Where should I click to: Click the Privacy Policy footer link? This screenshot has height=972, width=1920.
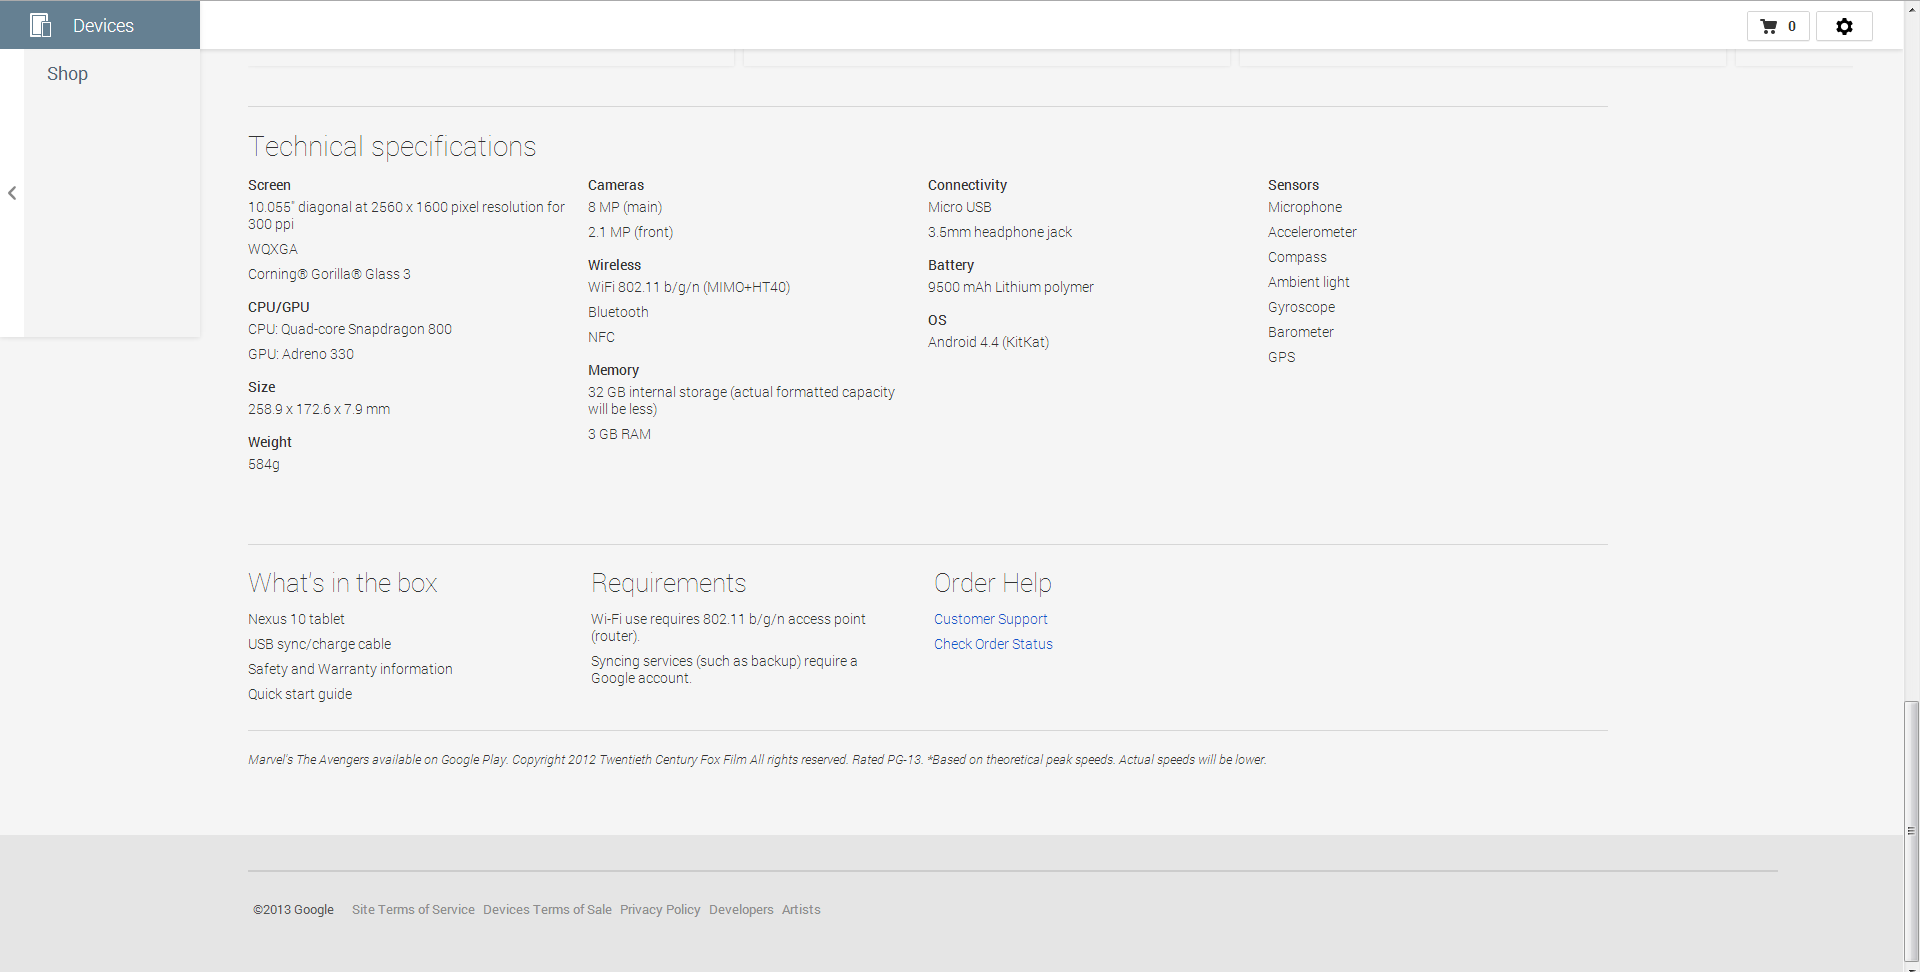tap(660, 910)
